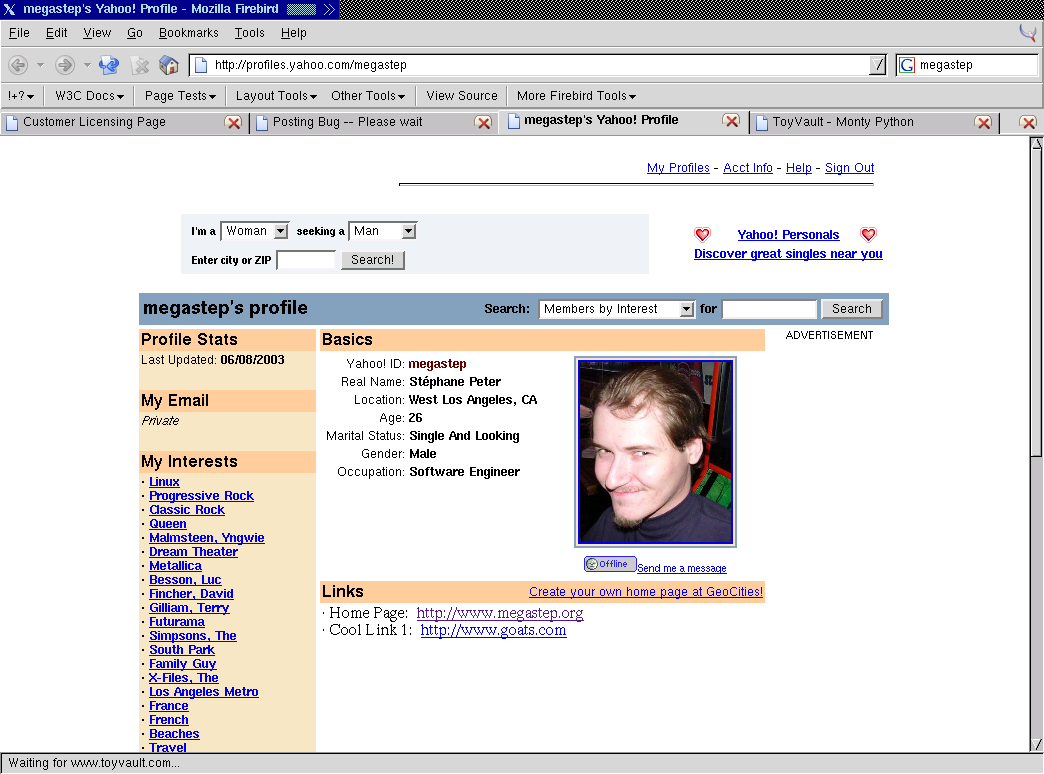
Task: Click the Search! button for personals
Action: [373, 260]
